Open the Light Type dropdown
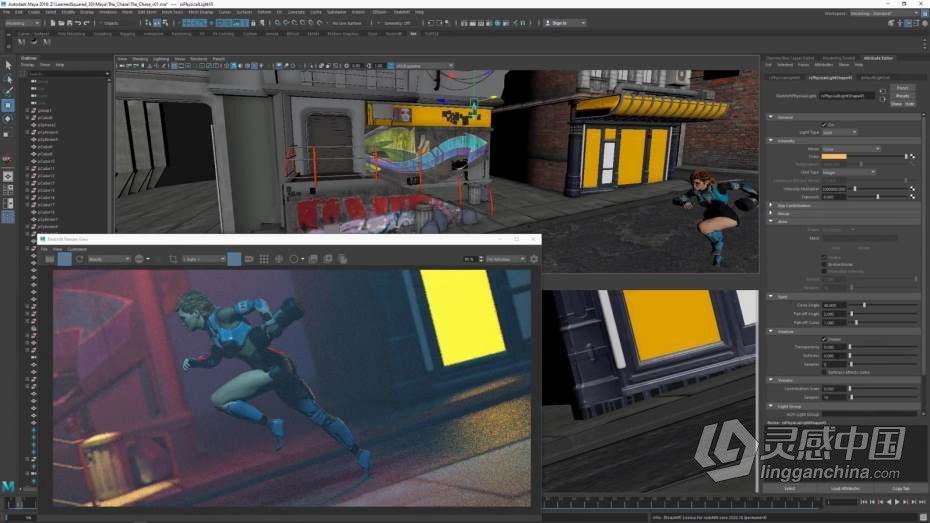The width and height of the screenshot is (930, 523). click(x=839, y=132)
